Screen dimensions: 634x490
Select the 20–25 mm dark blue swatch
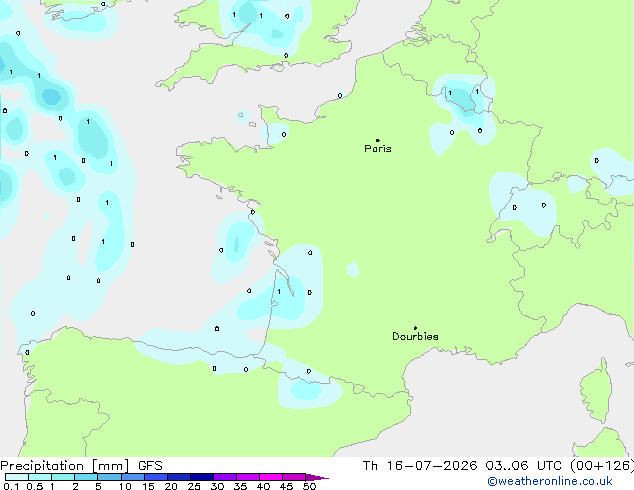179,477
